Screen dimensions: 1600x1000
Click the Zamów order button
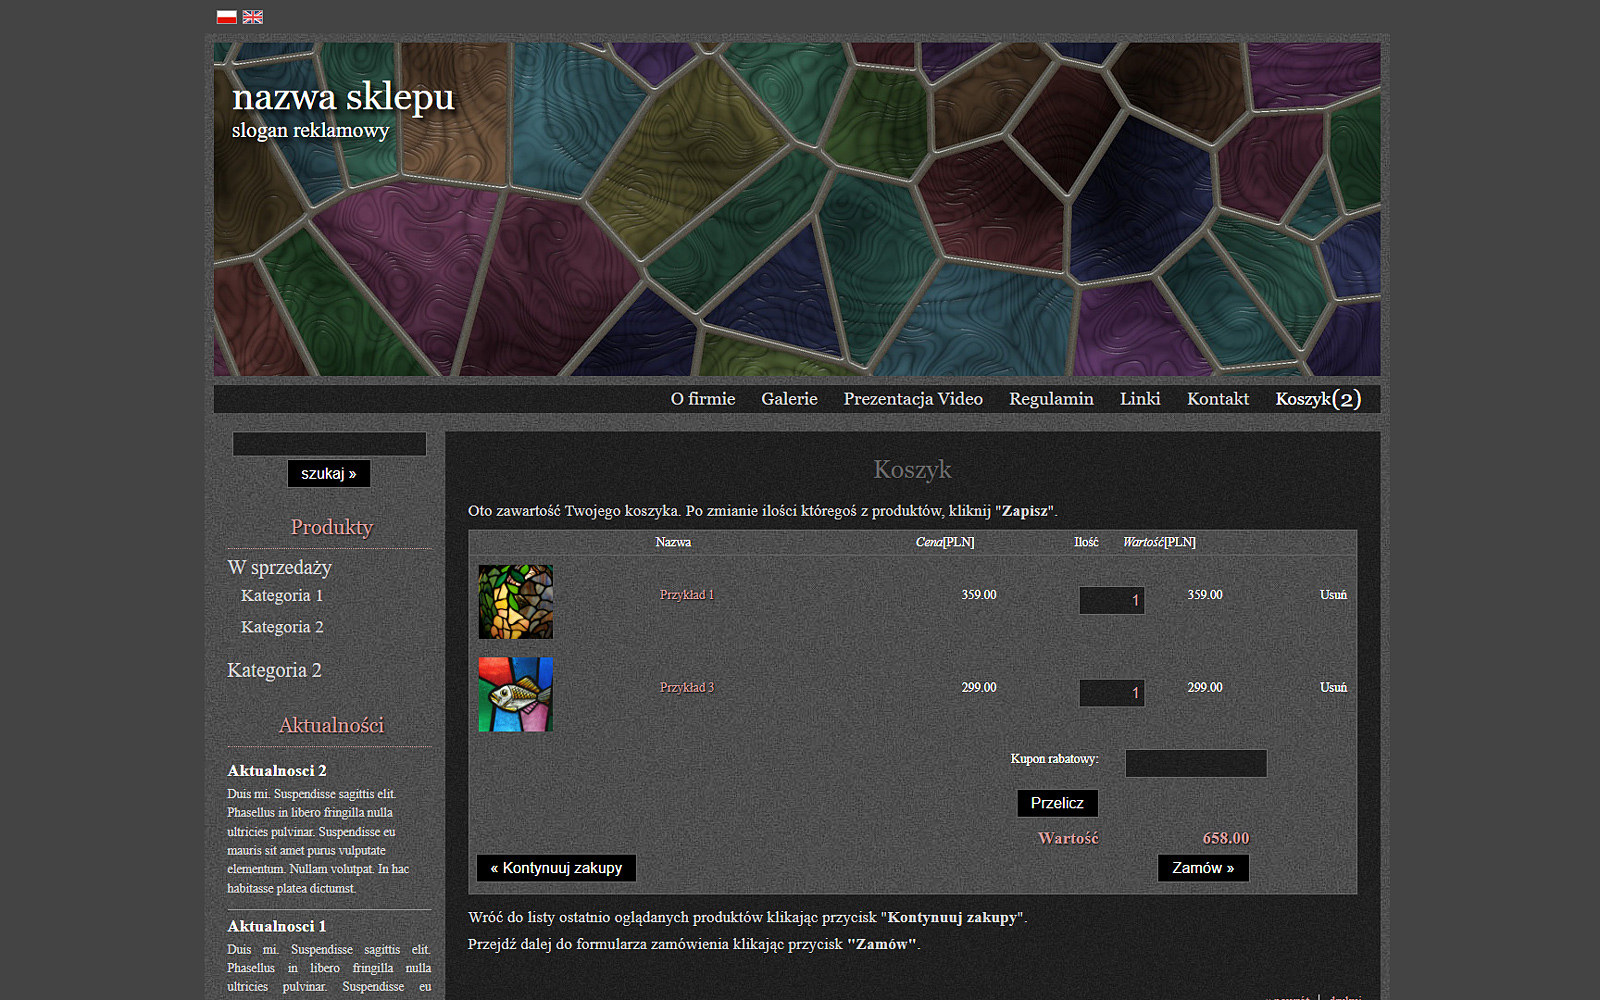(1202, 868)
